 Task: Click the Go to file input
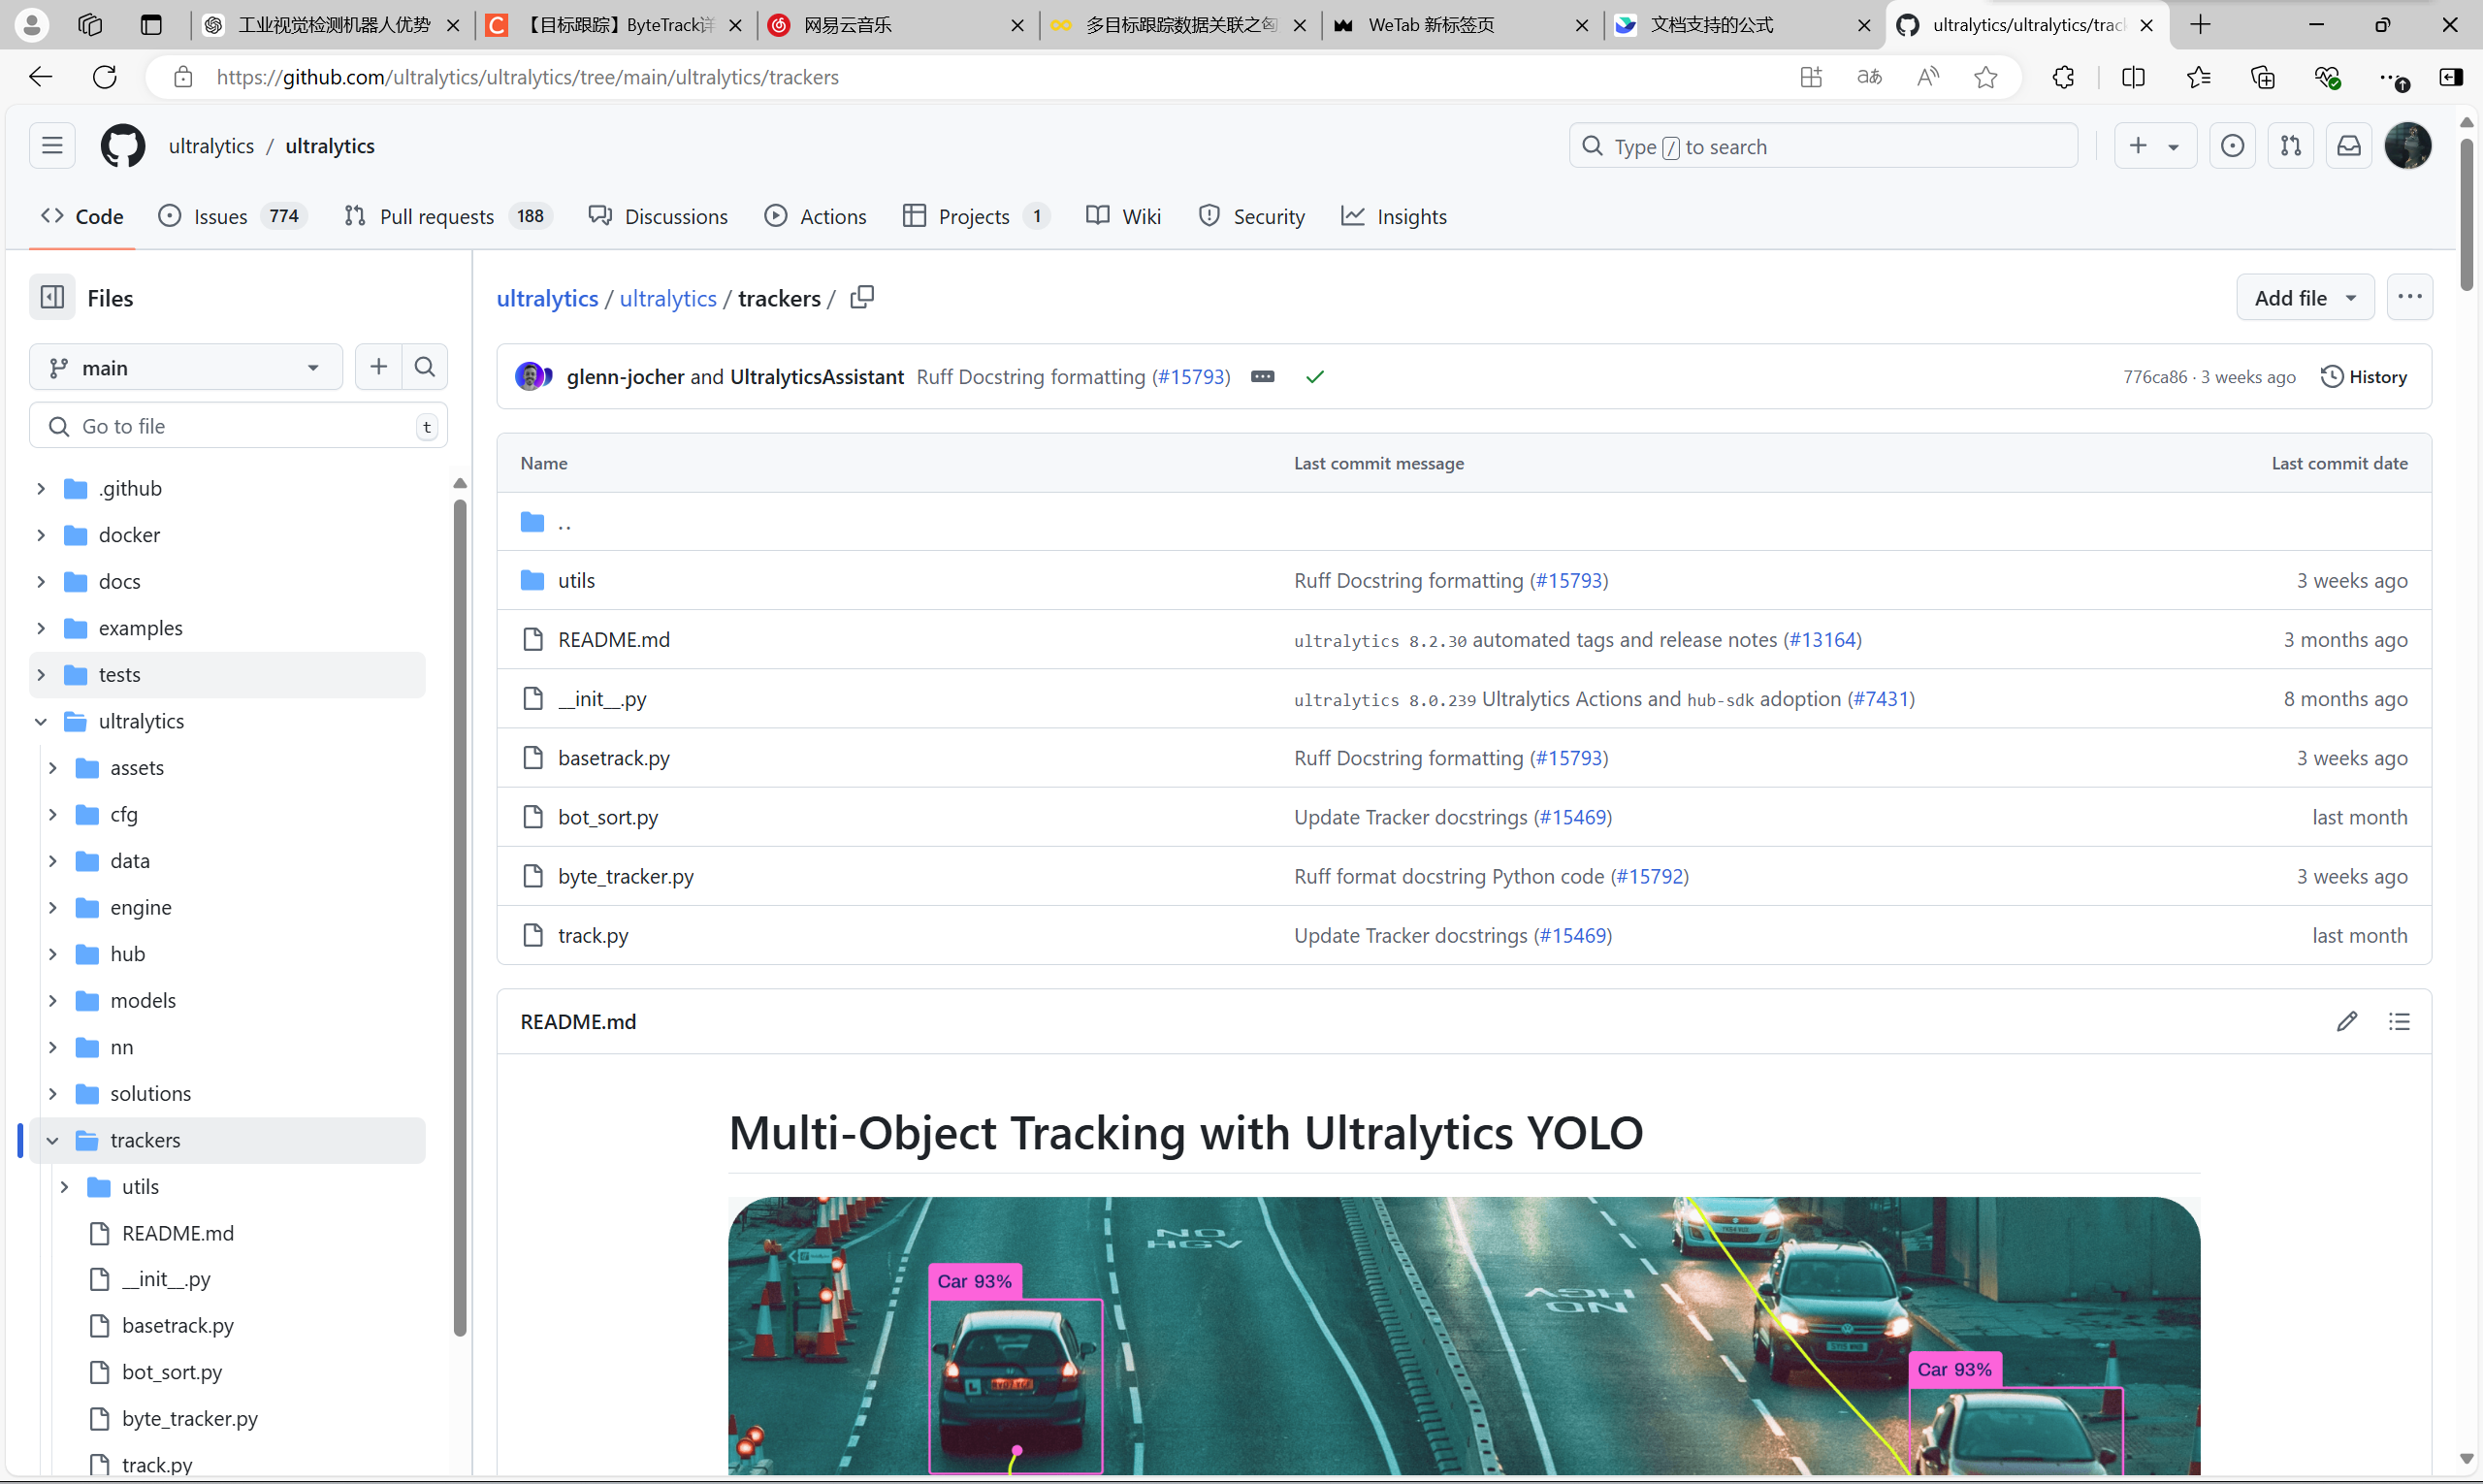click(238, 426)
